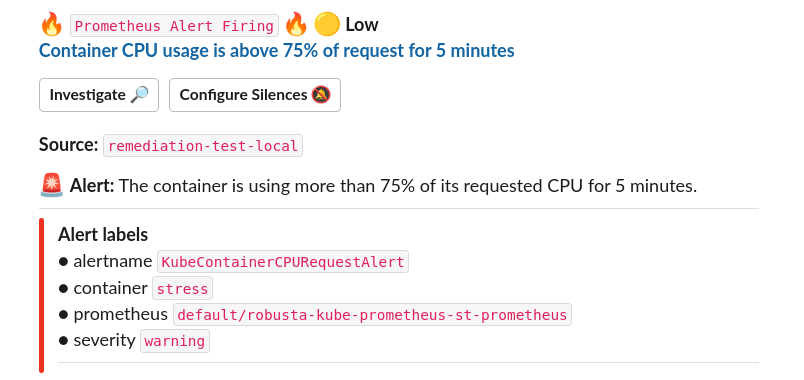Open the Container CPU usage alert link
The width and height of the screenshot is (804, 380).
coord(277,51)
